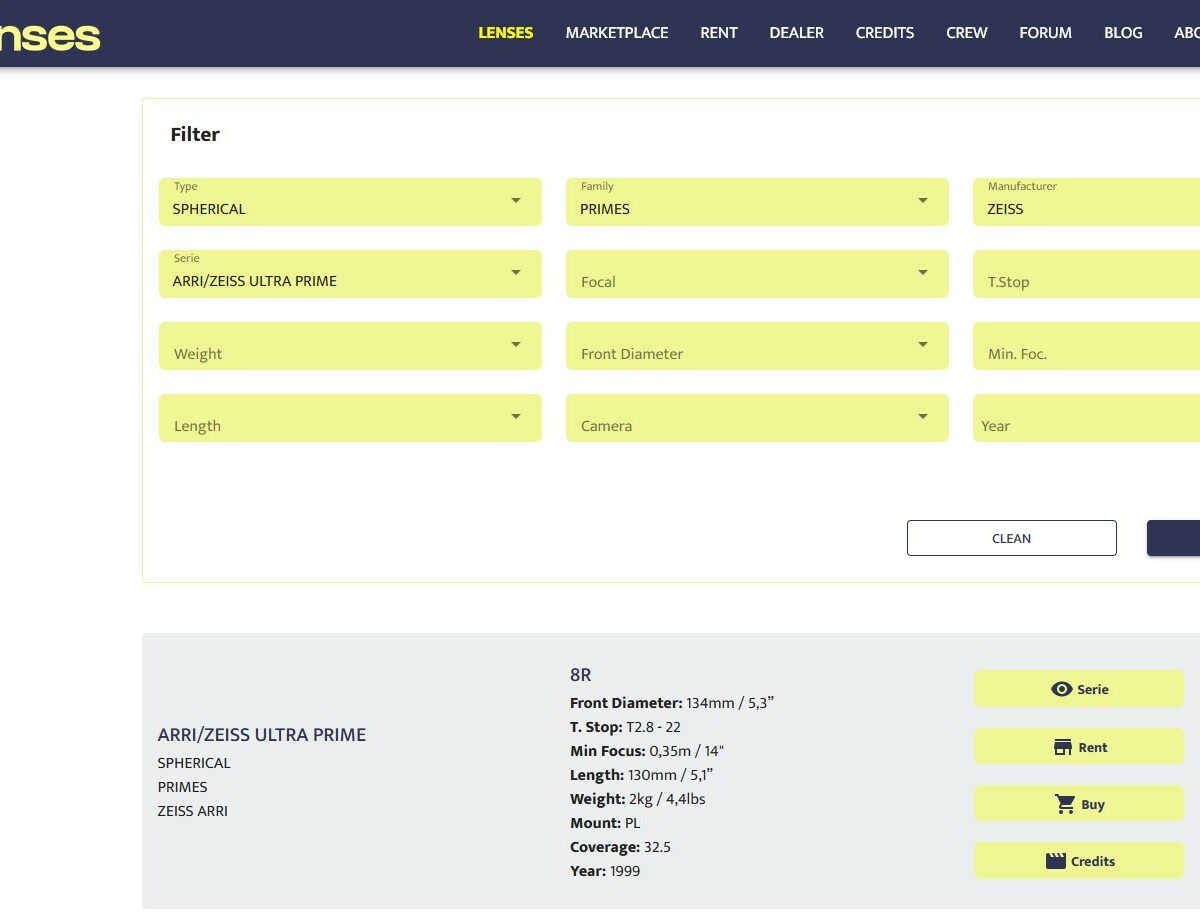Screen dimensions: 1200x918
Task: Click the Year 1999 line
Action: pyautogui.click(x=605, y=871)
